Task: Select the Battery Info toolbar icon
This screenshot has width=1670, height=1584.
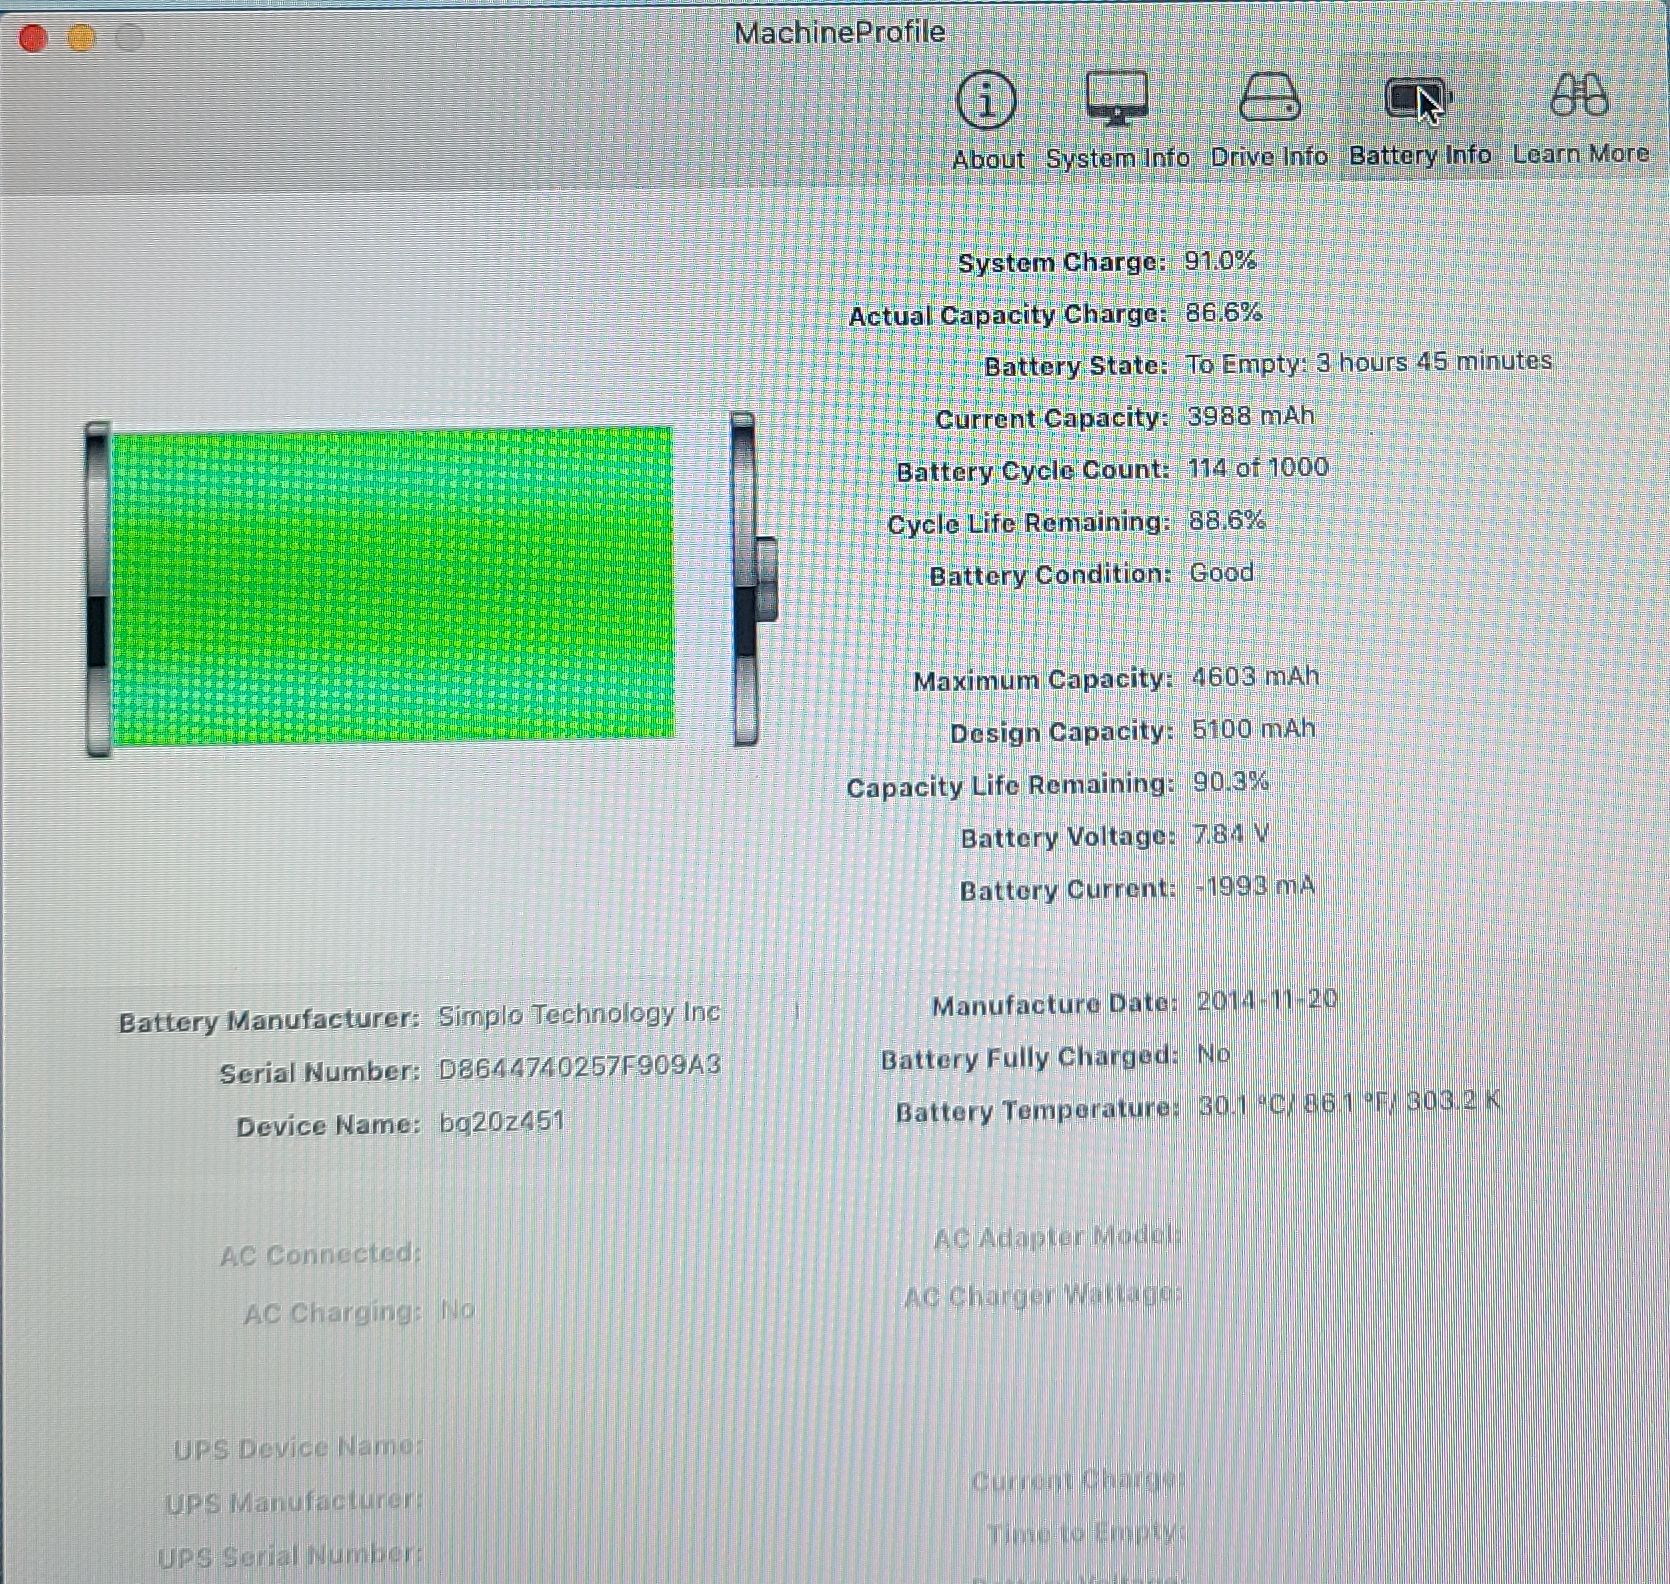Action: coord(1417,99)
